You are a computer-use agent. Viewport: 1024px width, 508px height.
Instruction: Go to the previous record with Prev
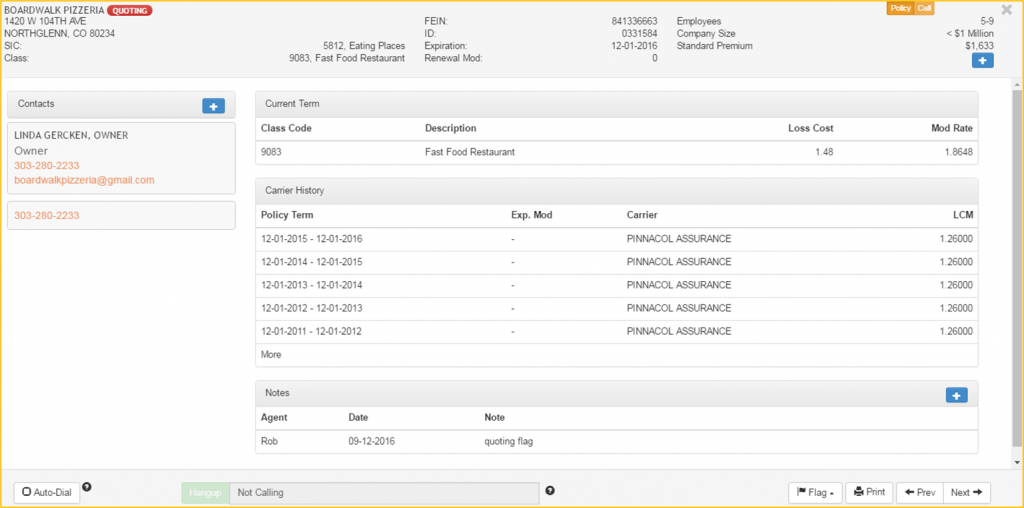click(x=920, y=492)
